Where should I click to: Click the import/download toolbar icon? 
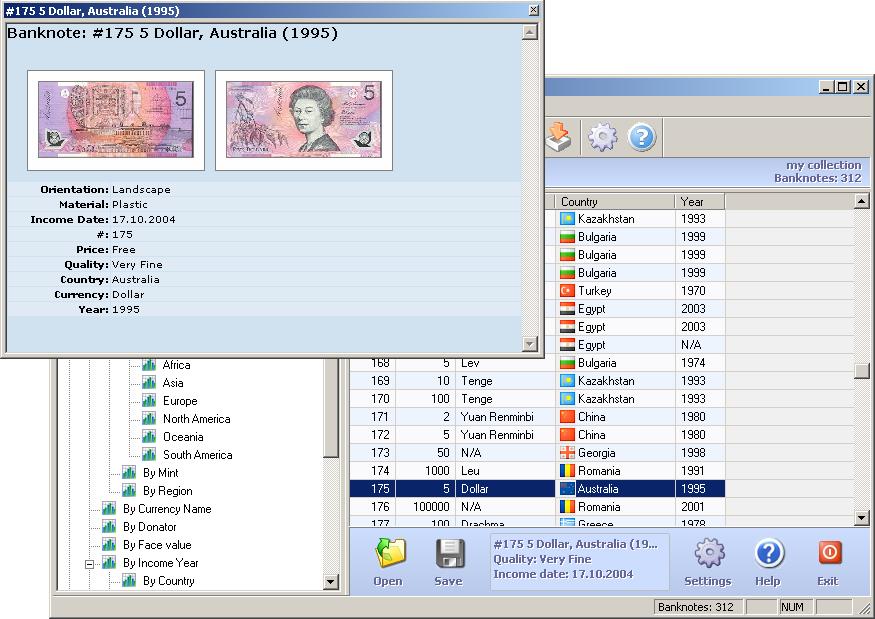559,136
